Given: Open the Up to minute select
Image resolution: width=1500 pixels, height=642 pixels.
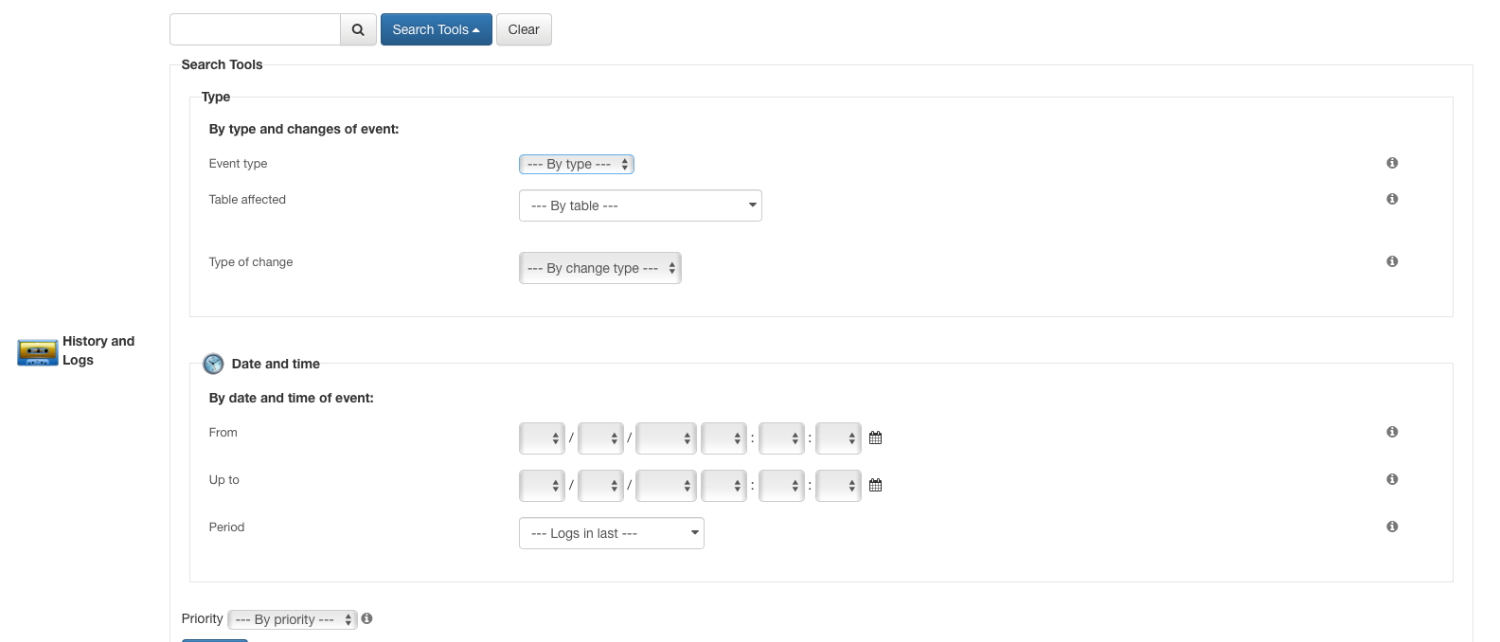Looking at the screenshot, I should tap(782, 486).
